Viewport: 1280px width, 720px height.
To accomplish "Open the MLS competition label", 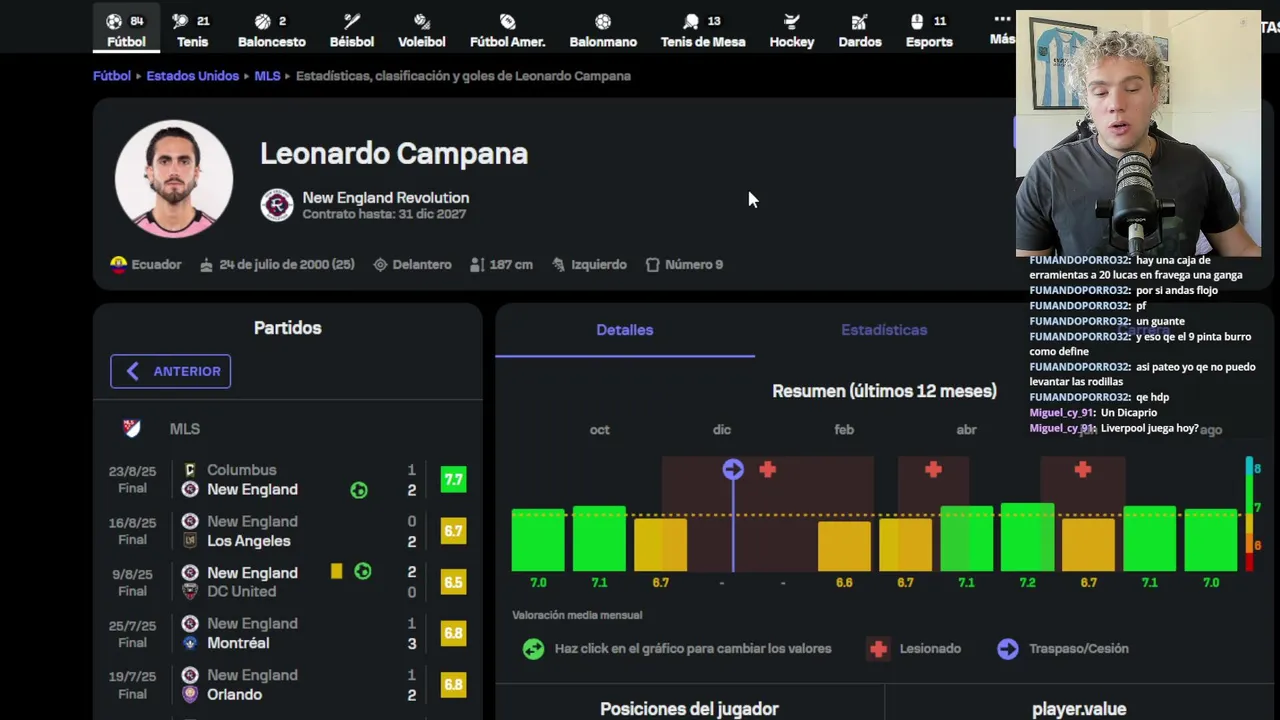I will tap(184, 428).
